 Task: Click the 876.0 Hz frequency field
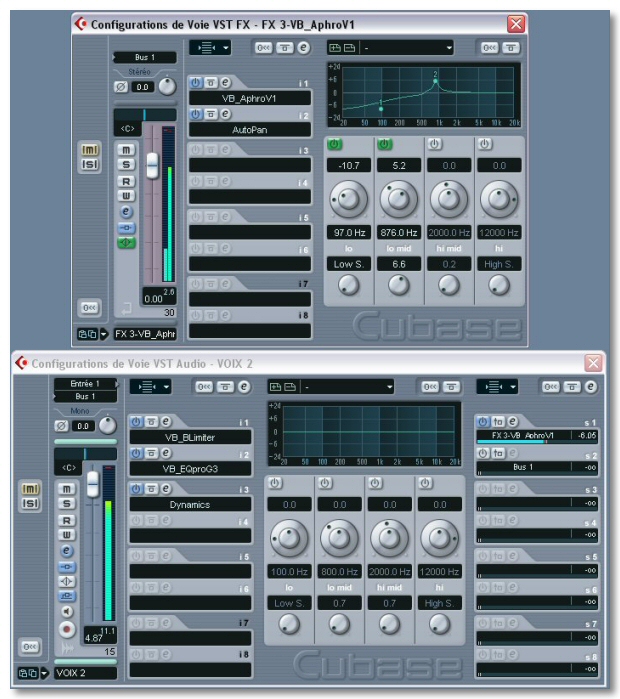coord(399,232)
